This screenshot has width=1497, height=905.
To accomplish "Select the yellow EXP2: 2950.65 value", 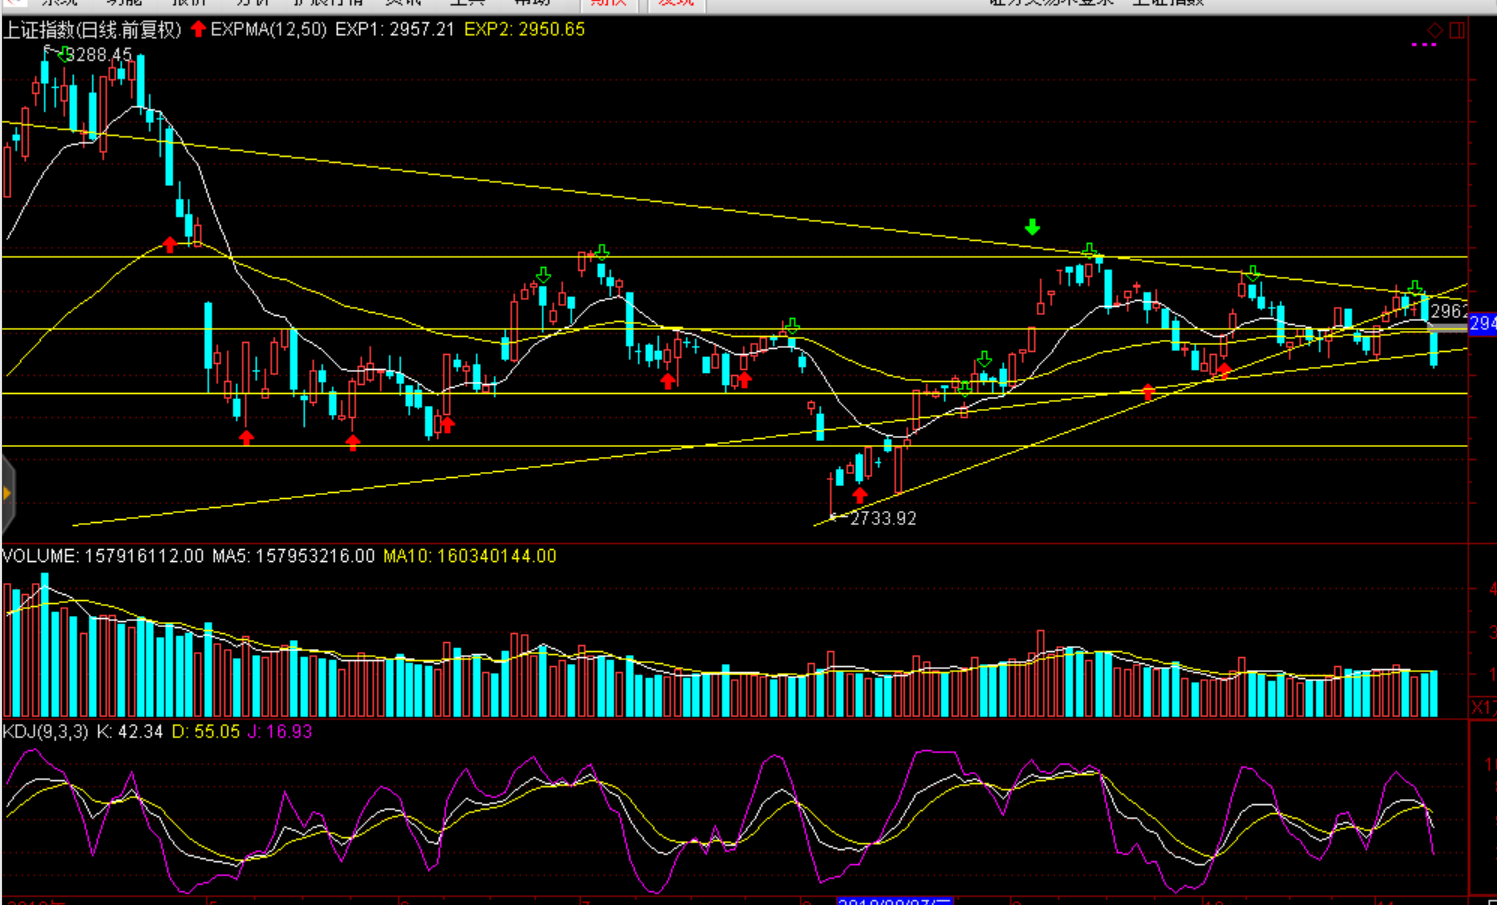I will coord(524,30).
